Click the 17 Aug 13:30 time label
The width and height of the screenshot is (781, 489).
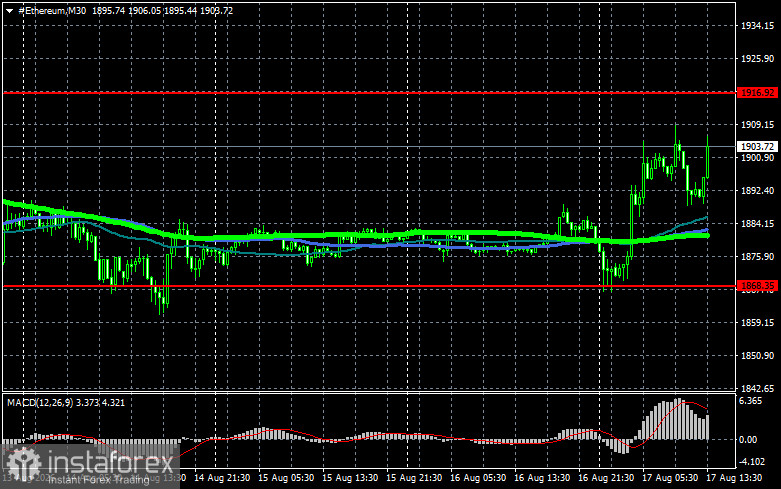tap(734, 478)
